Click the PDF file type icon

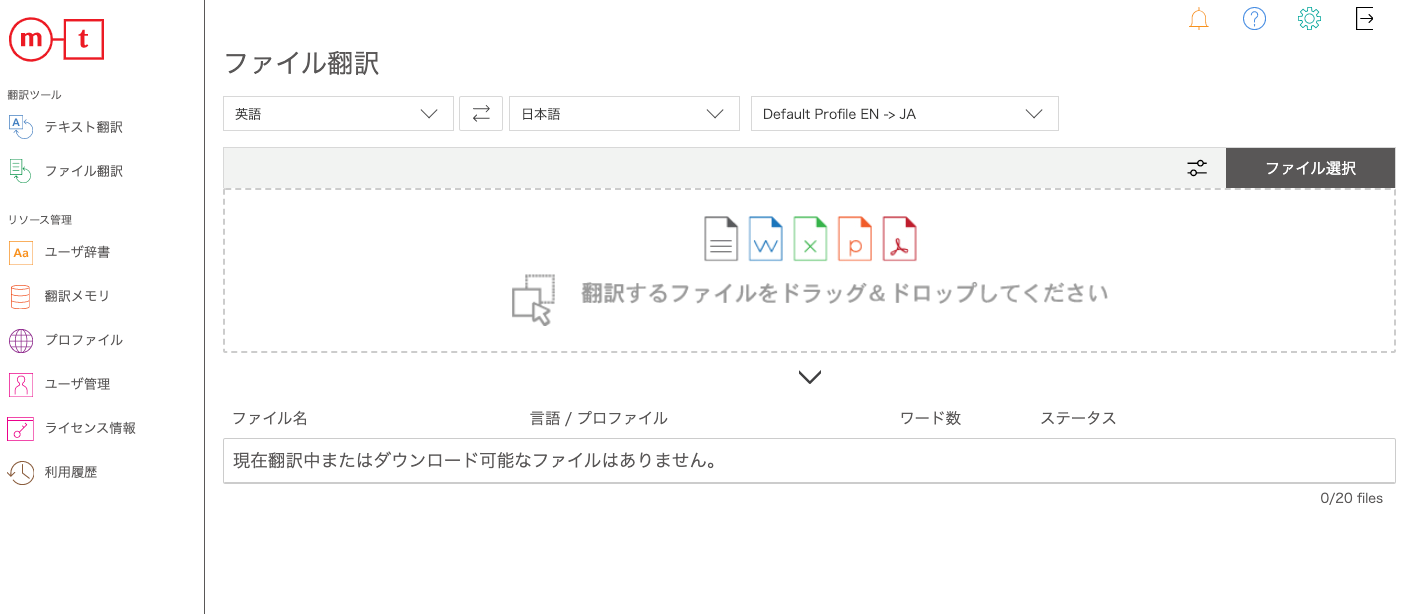[x=899, y=238]
